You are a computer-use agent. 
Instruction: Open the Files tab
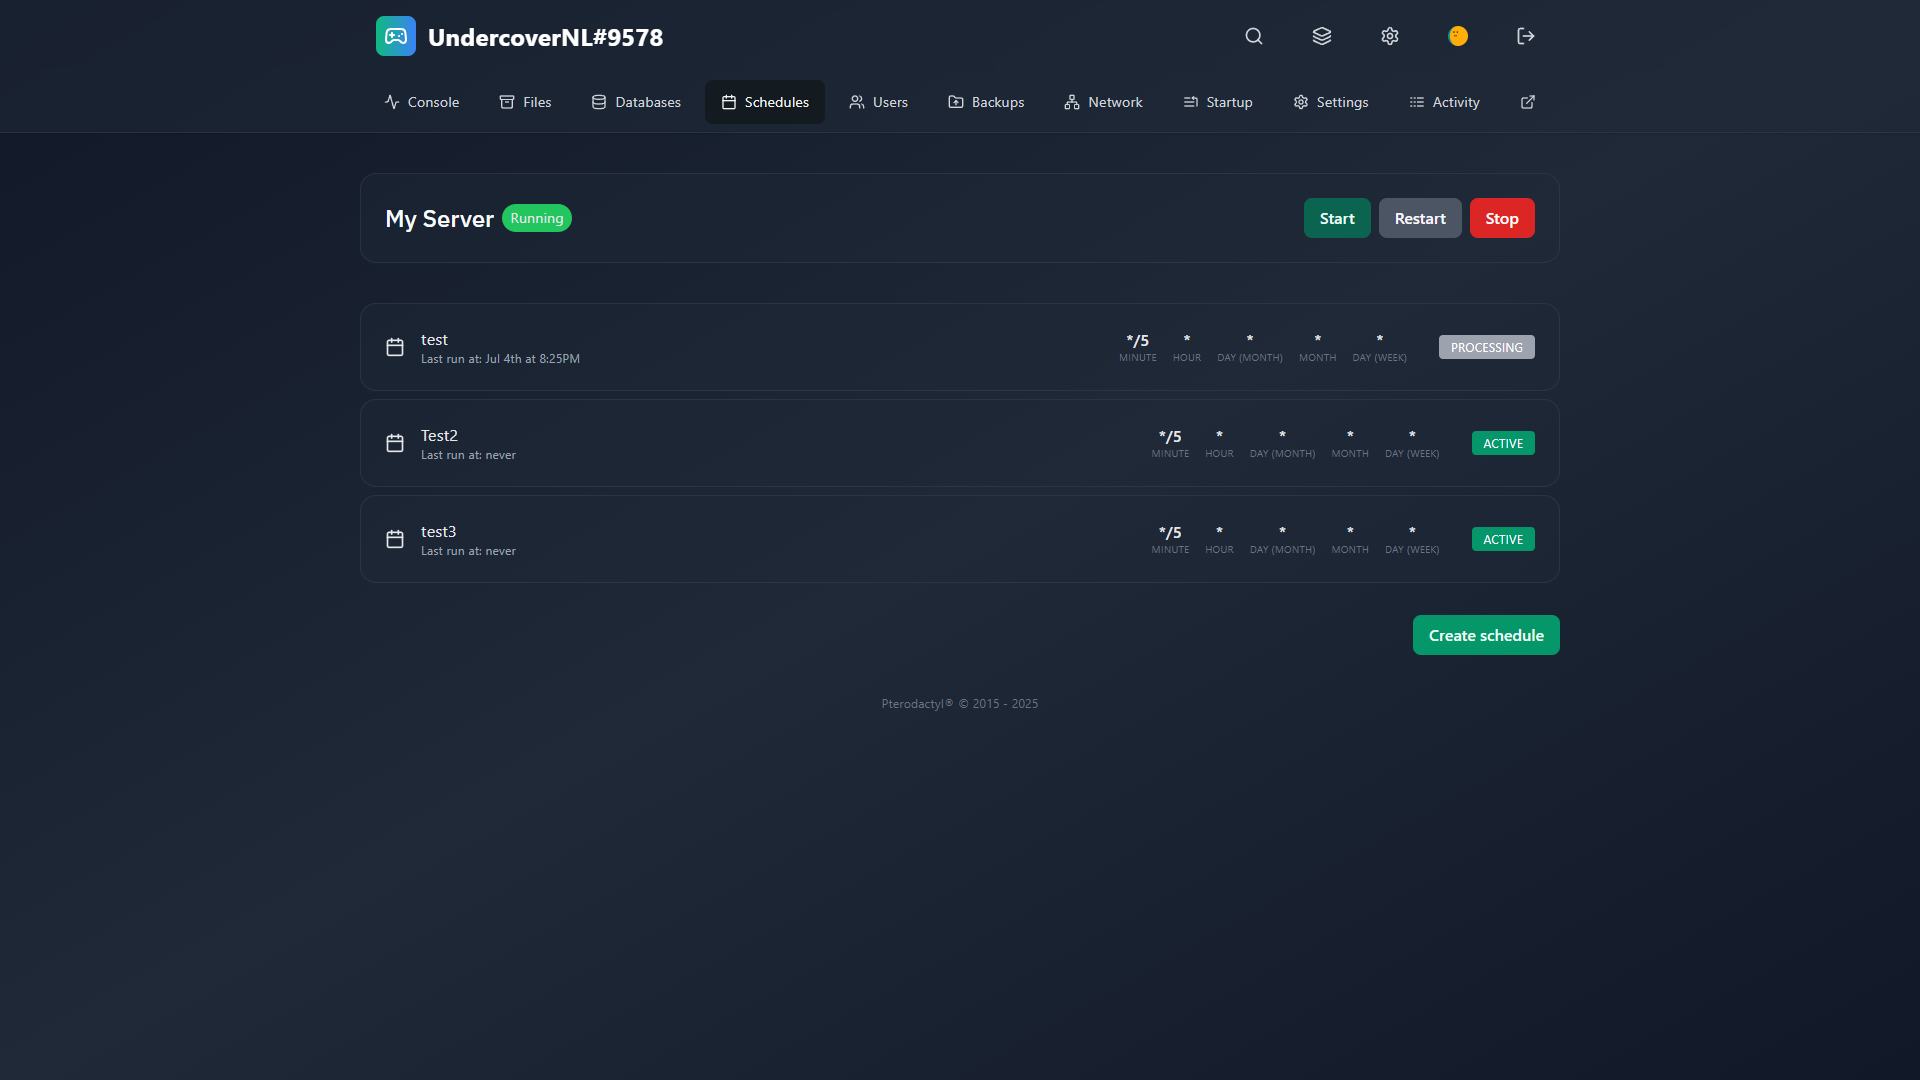point(525,102)
